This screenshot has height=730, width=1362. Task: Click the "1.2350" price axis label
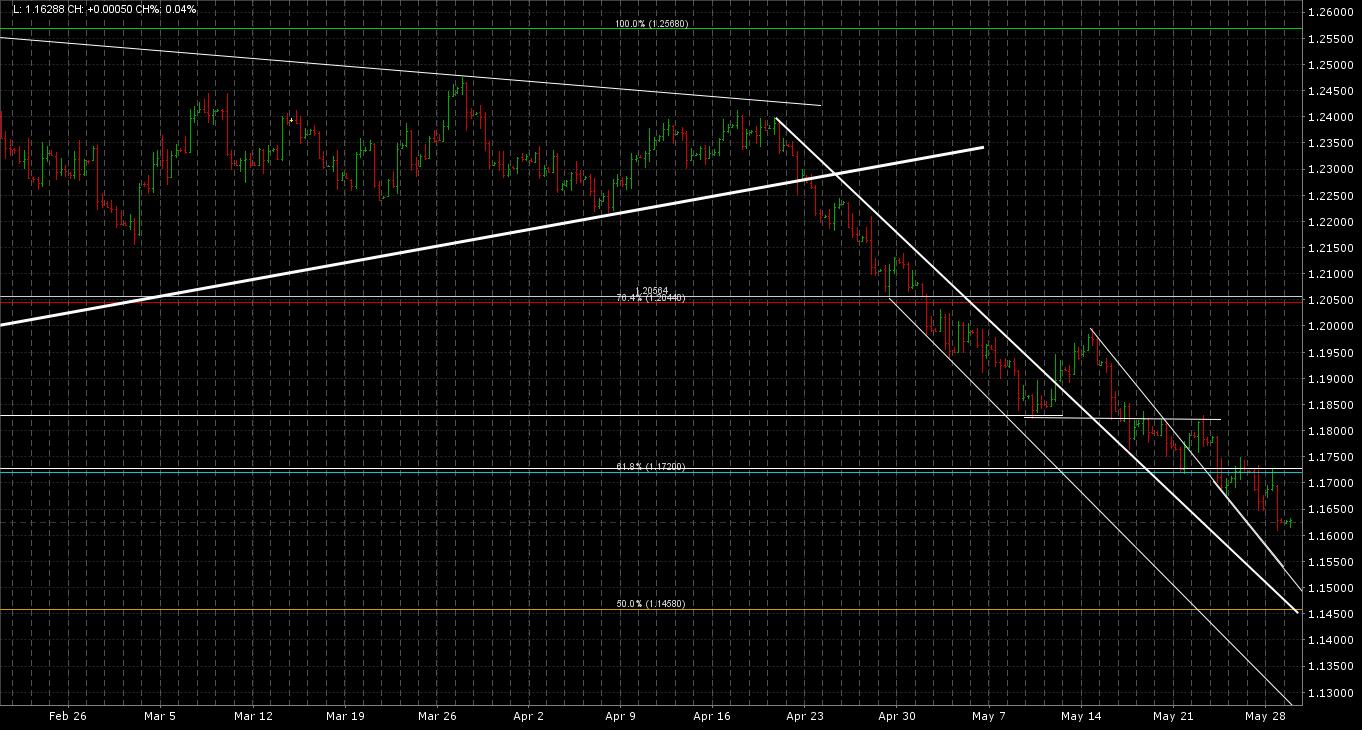1329,144
